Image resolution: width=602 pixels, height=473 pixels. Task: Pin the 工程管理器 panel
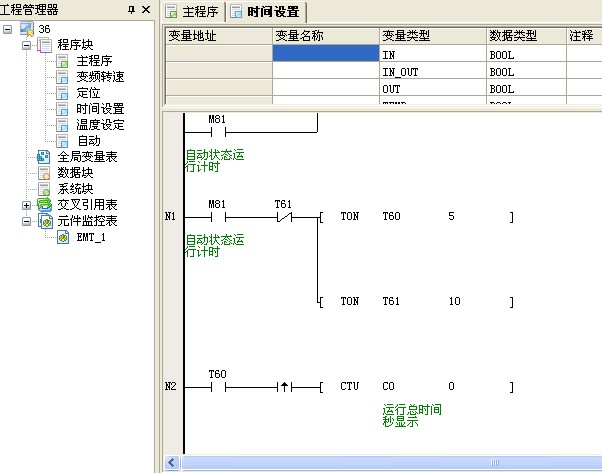coord(131,10)
